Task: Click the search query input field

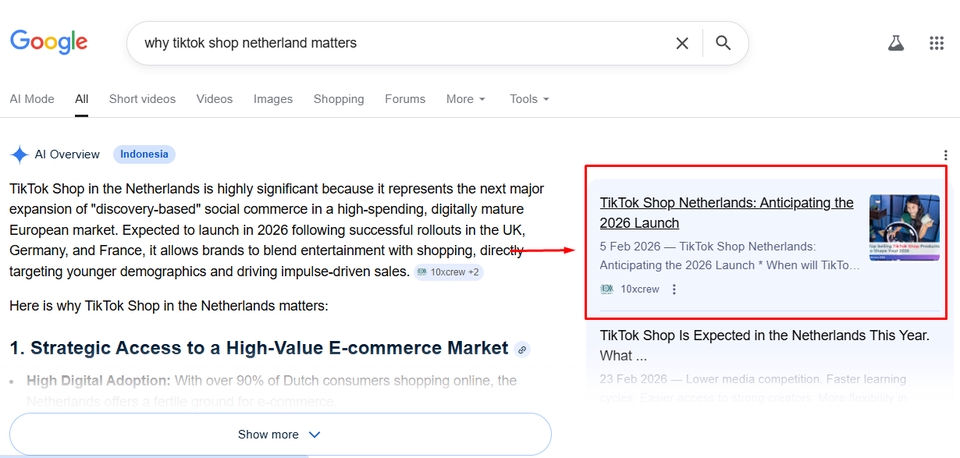Action: [x=400, y=43]
